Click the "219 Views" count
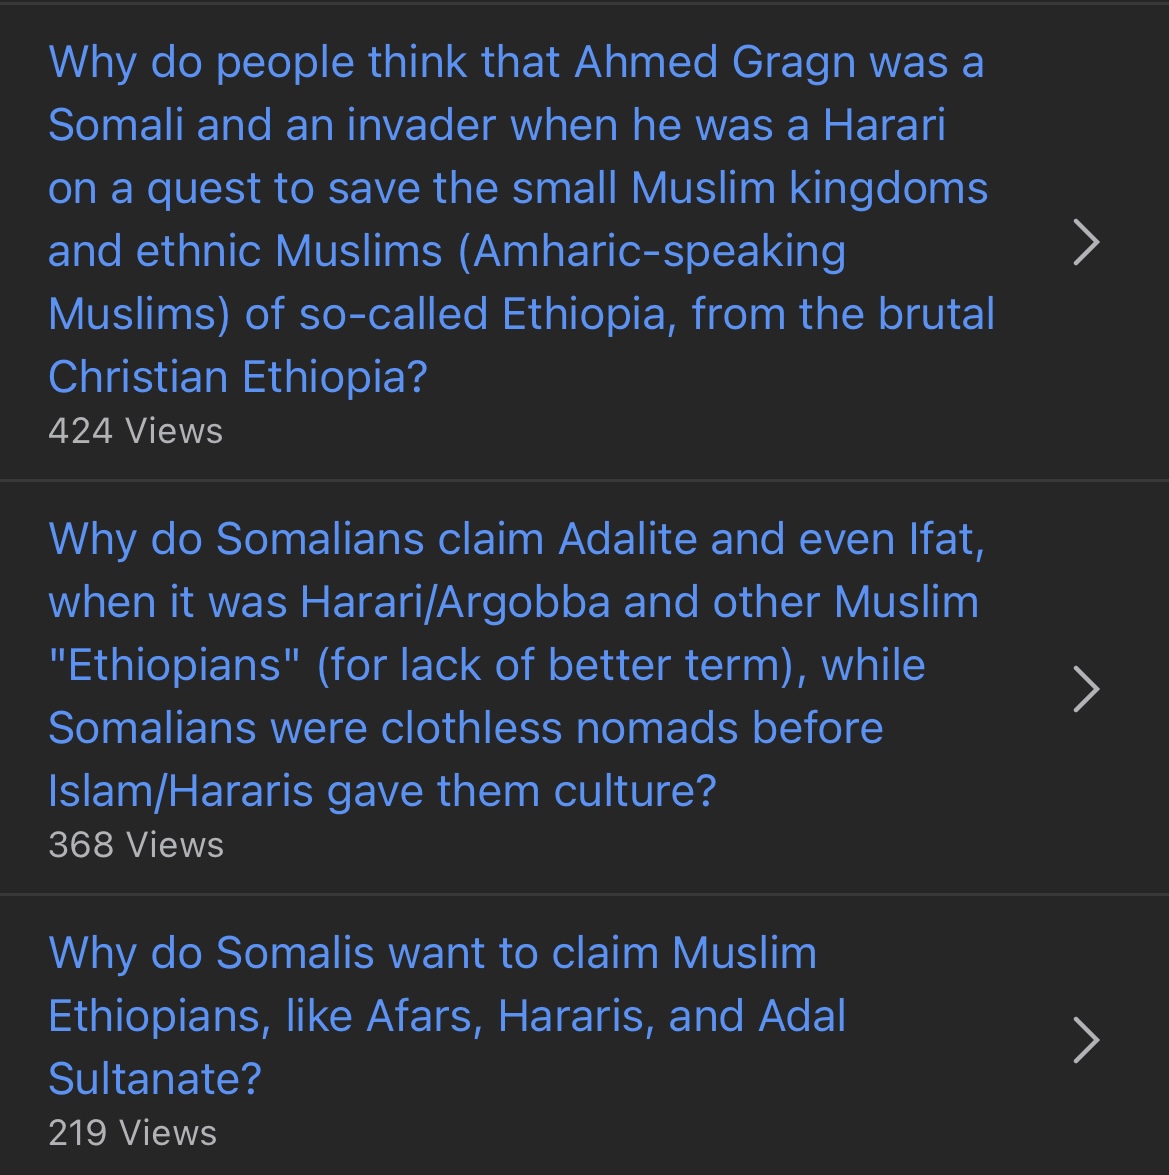This screenshot has width=1169, height=1175. [132, 1133]
